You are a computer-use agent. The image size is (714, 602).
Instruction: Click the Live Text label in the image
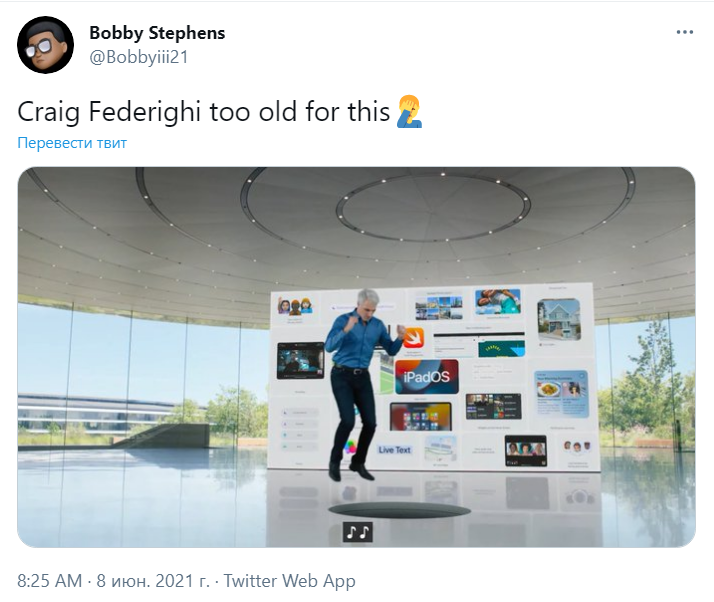pos(395,450)
